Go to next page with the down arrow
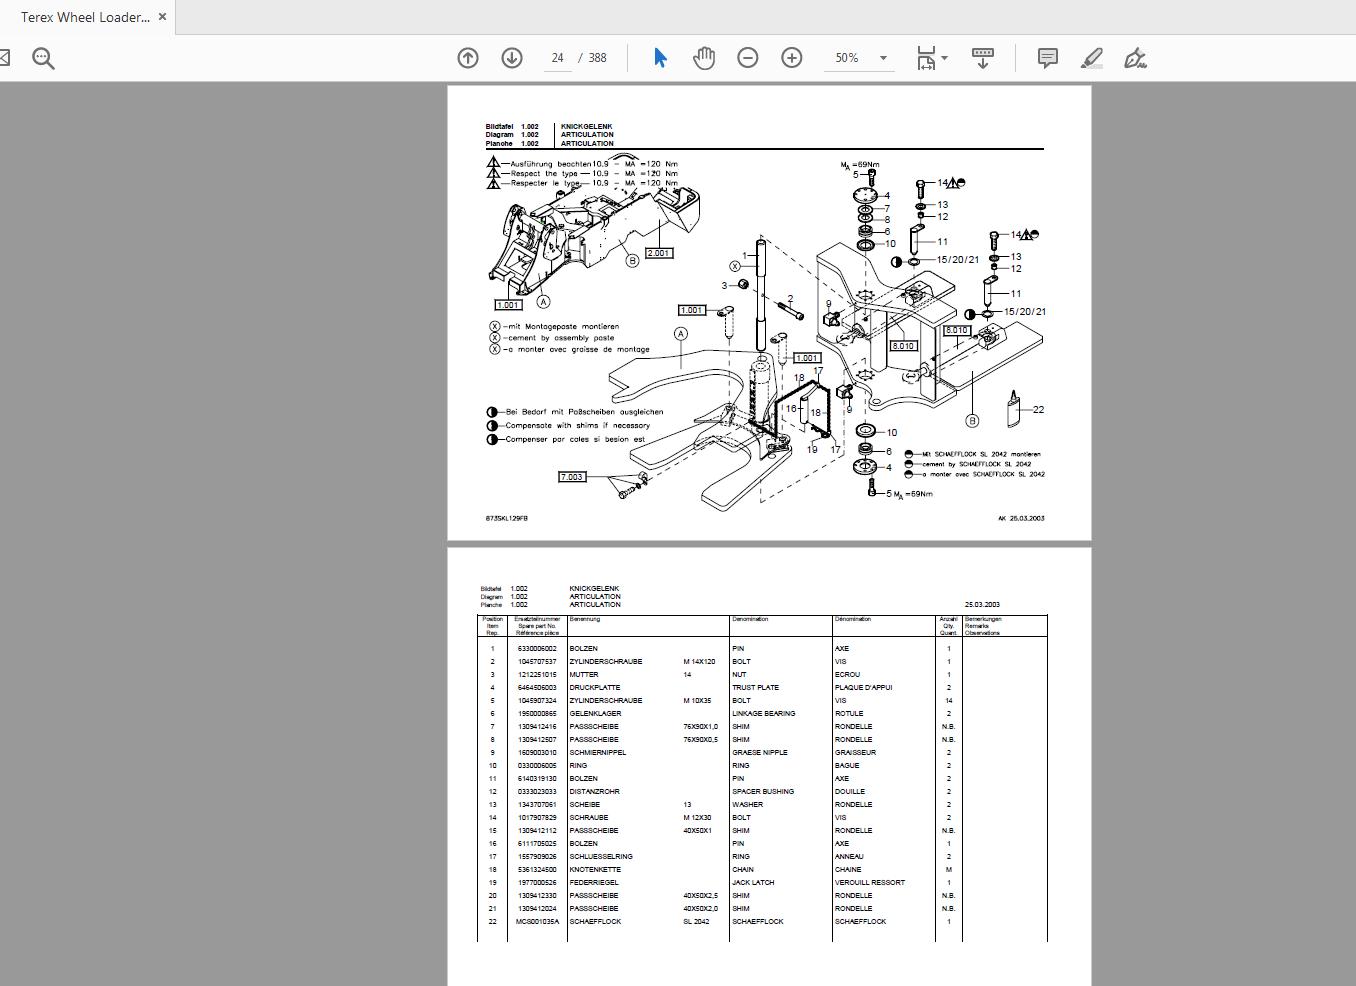Screen dimensions: 1356x986 [x=512, y=57]
